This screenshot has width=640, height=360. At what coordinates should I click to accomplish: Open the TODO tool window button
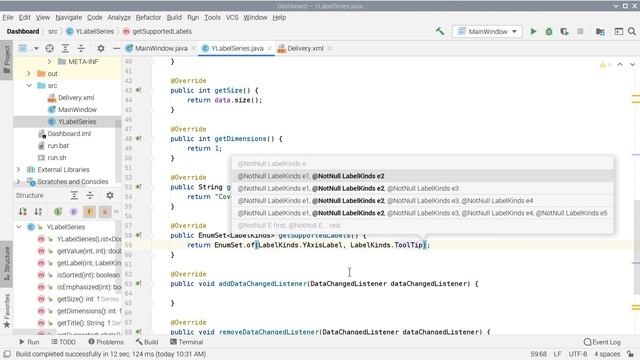pyautogui.click(x=63, y=342)
